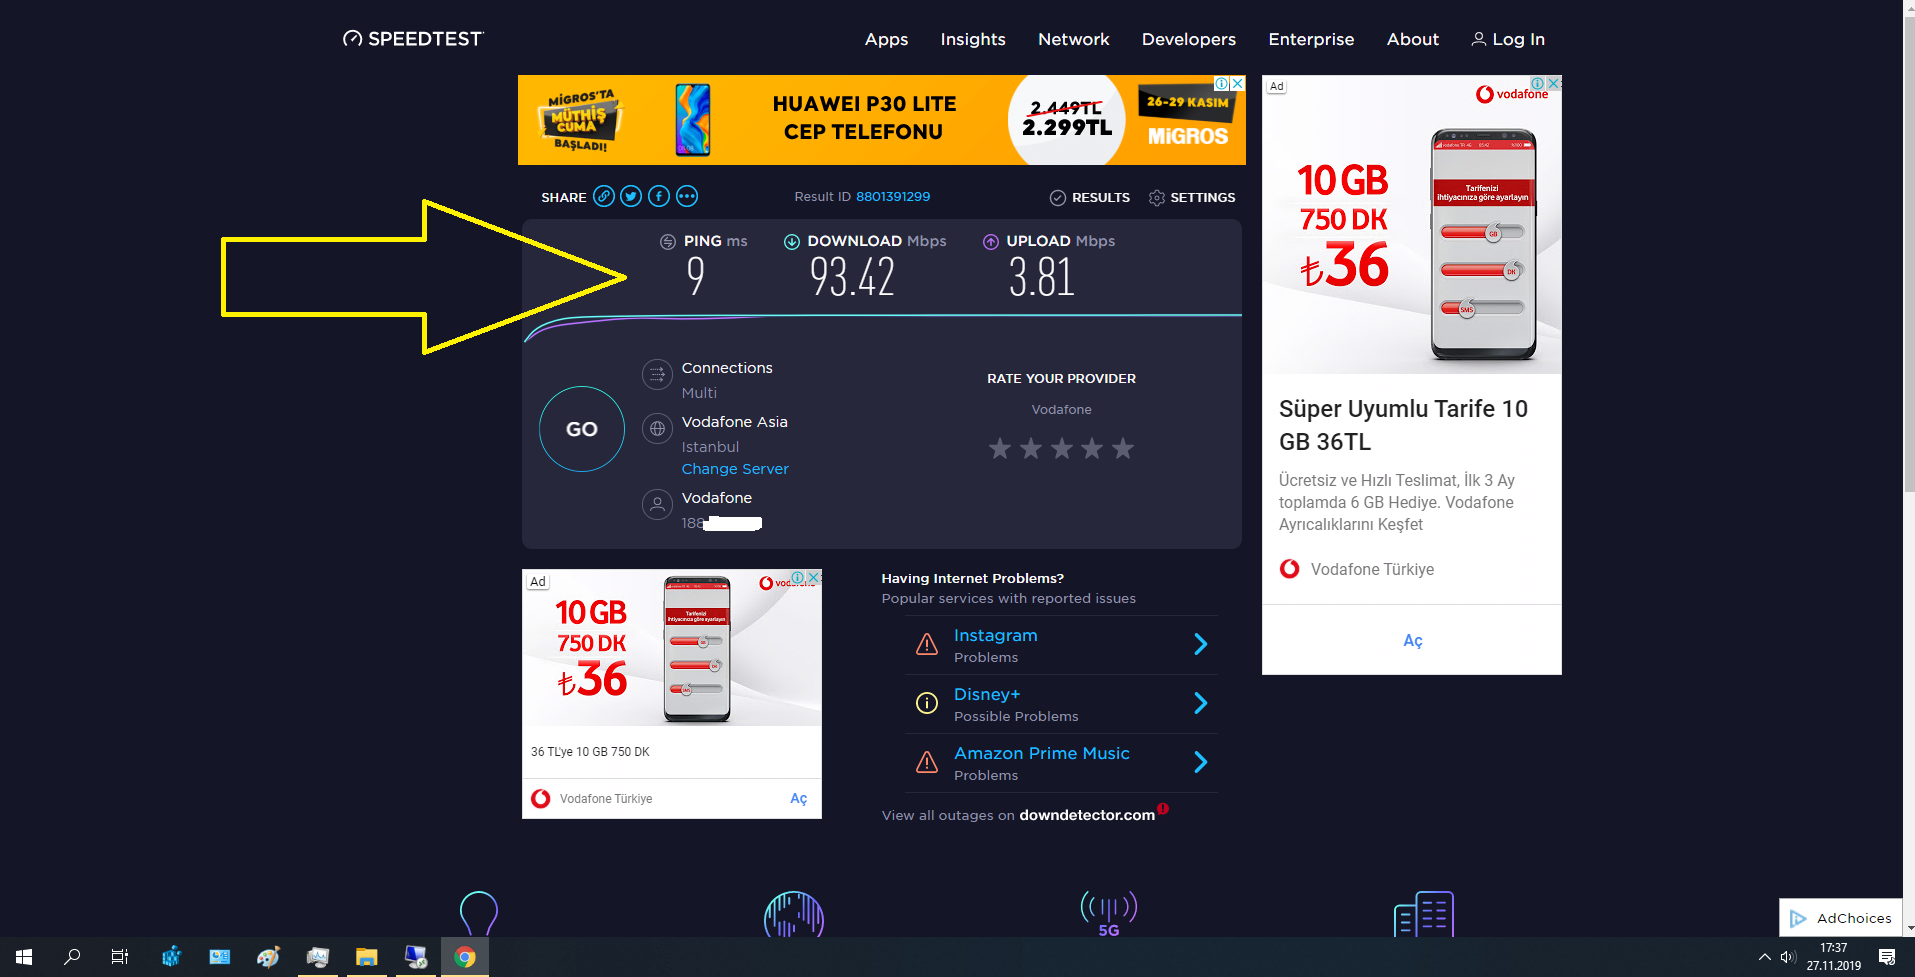
Task: Click Log In
Action: tap(1508, 39)
